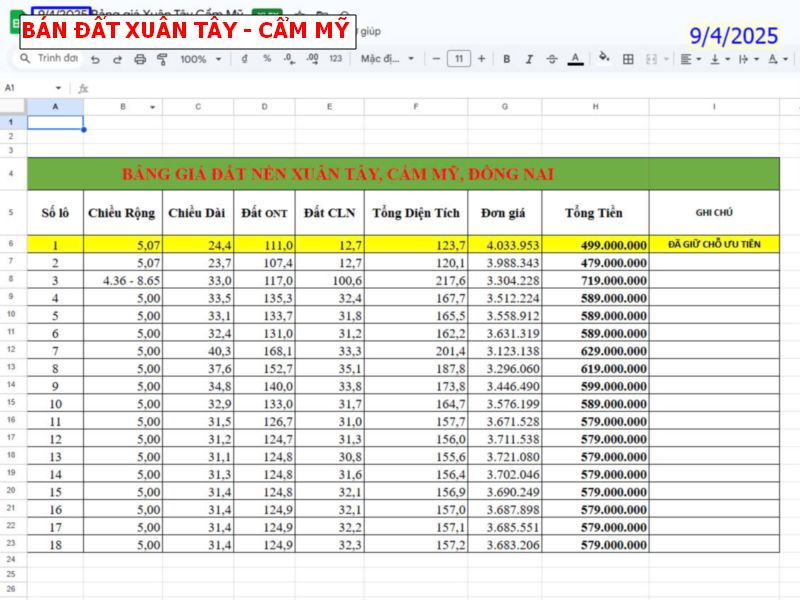Toggle italic formatting

click(529, 59)
